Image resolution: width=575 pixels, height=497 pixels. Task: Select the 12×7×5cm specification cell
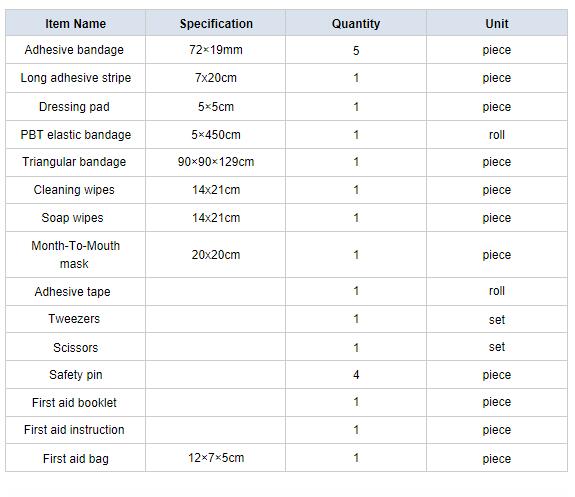click(216, 458)
